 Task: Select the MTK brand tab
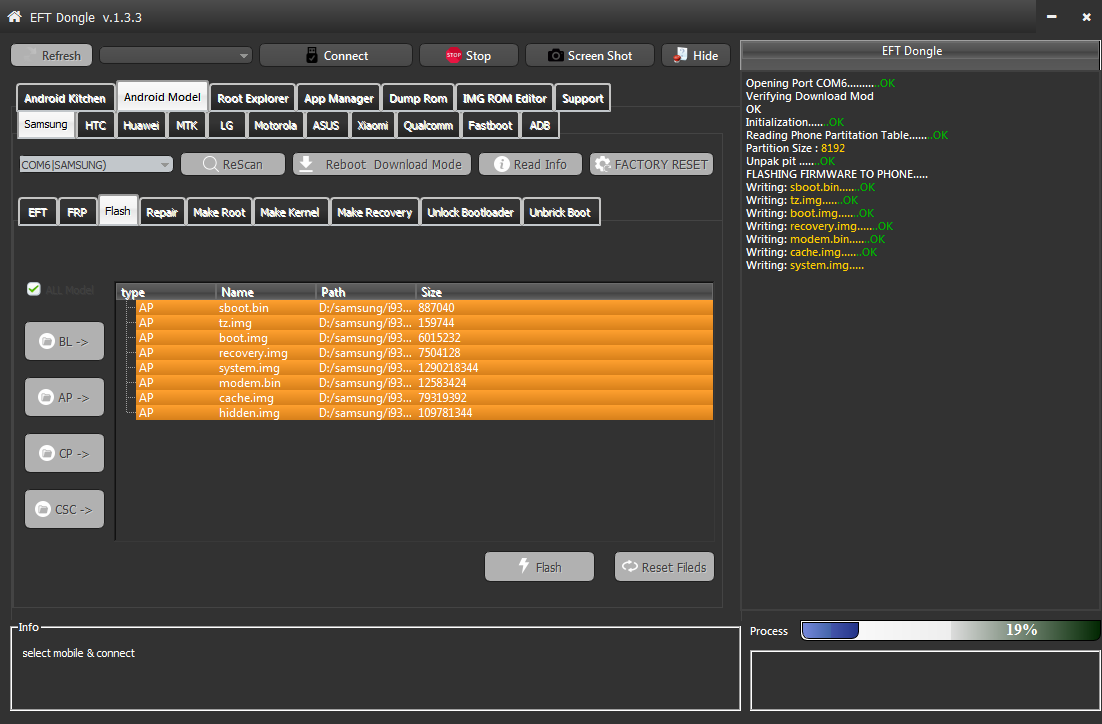click(x=187, y=125)
